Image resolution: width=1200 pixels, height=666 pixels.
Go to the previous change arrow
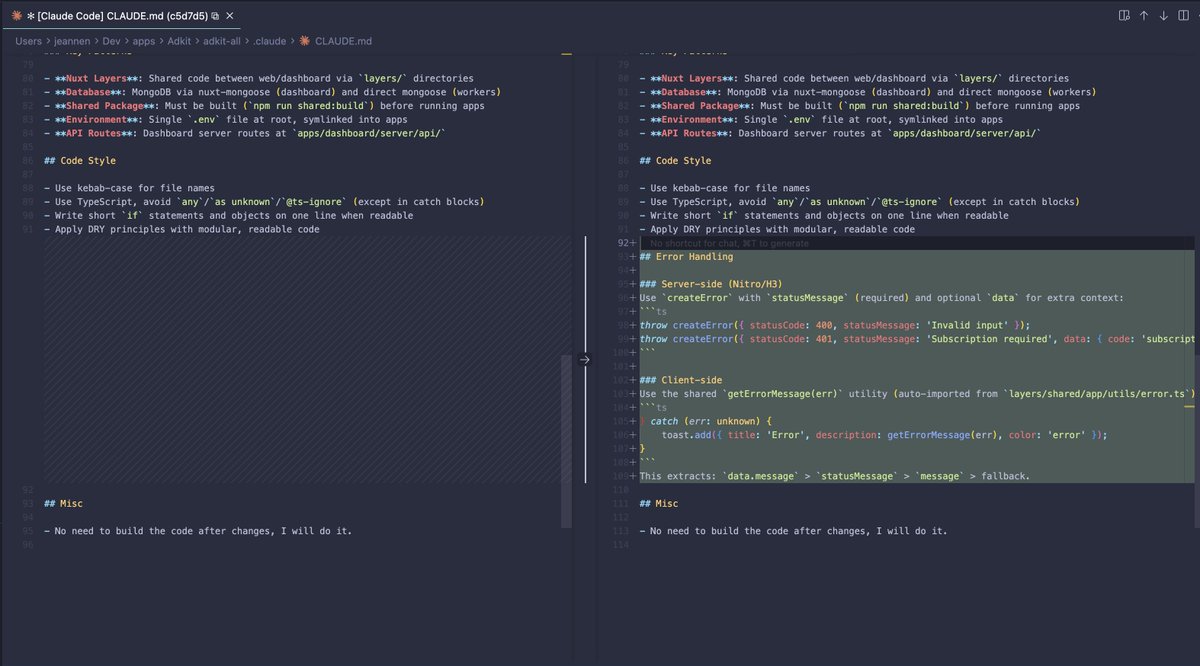tap(1144, 16)
